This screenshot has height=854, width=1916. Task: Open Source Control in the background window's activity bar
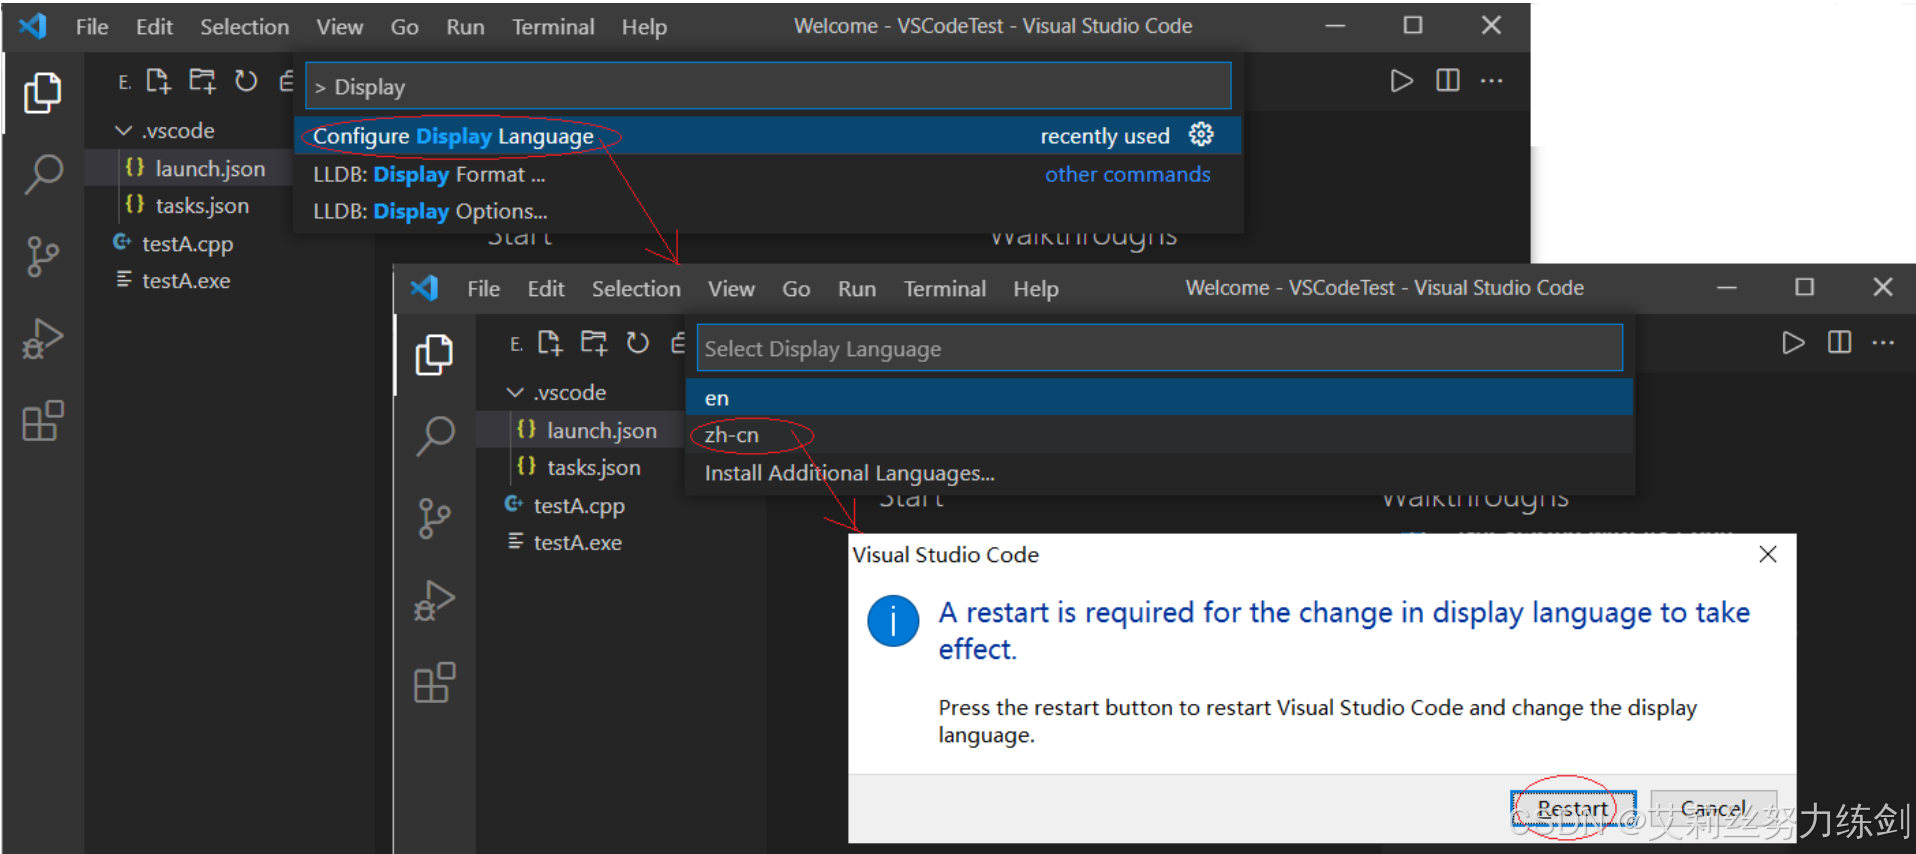(x=42, y=257)
